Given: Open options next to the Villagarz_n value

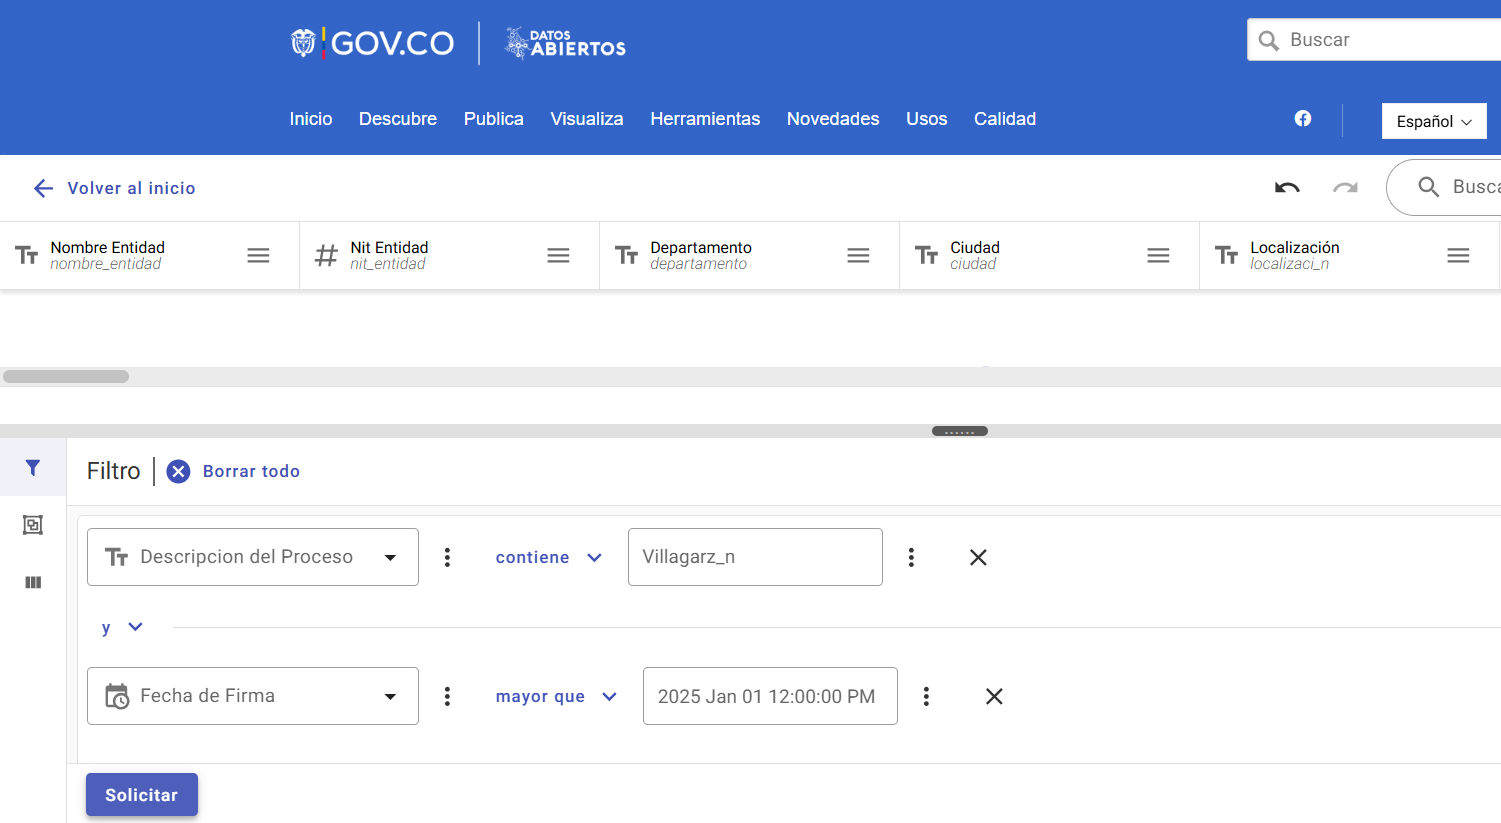Looking at the screenshot, I should pyautogui.click(x=911, y=557).
